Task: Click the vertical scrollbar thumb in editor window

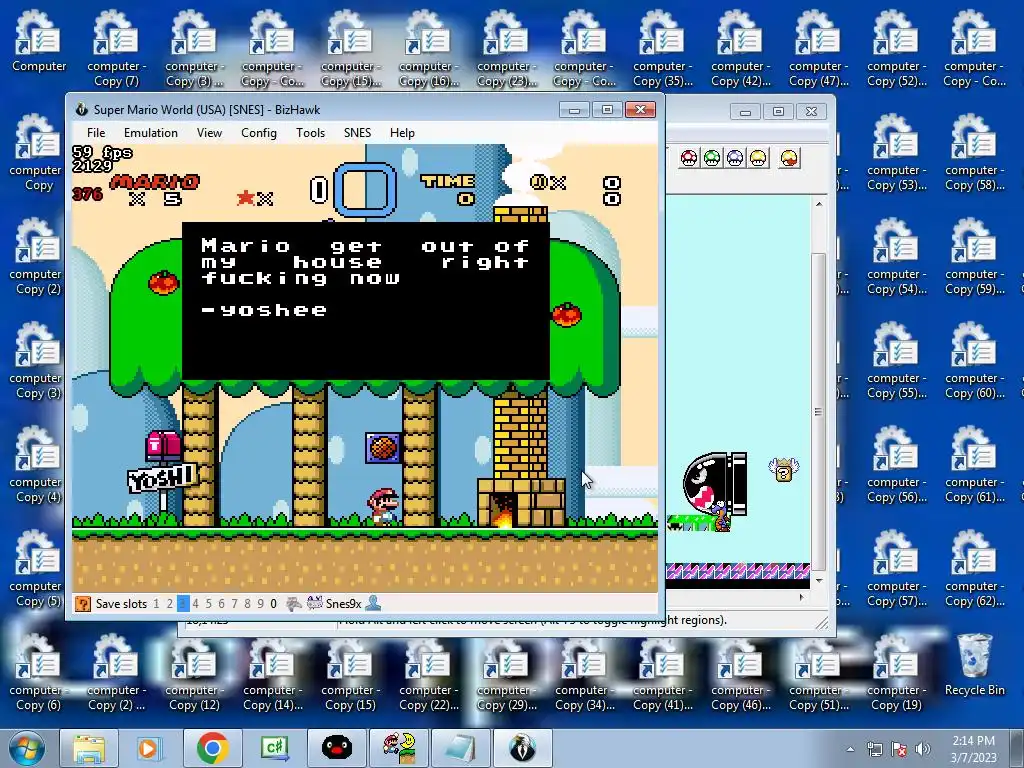Action: [819, 411]
